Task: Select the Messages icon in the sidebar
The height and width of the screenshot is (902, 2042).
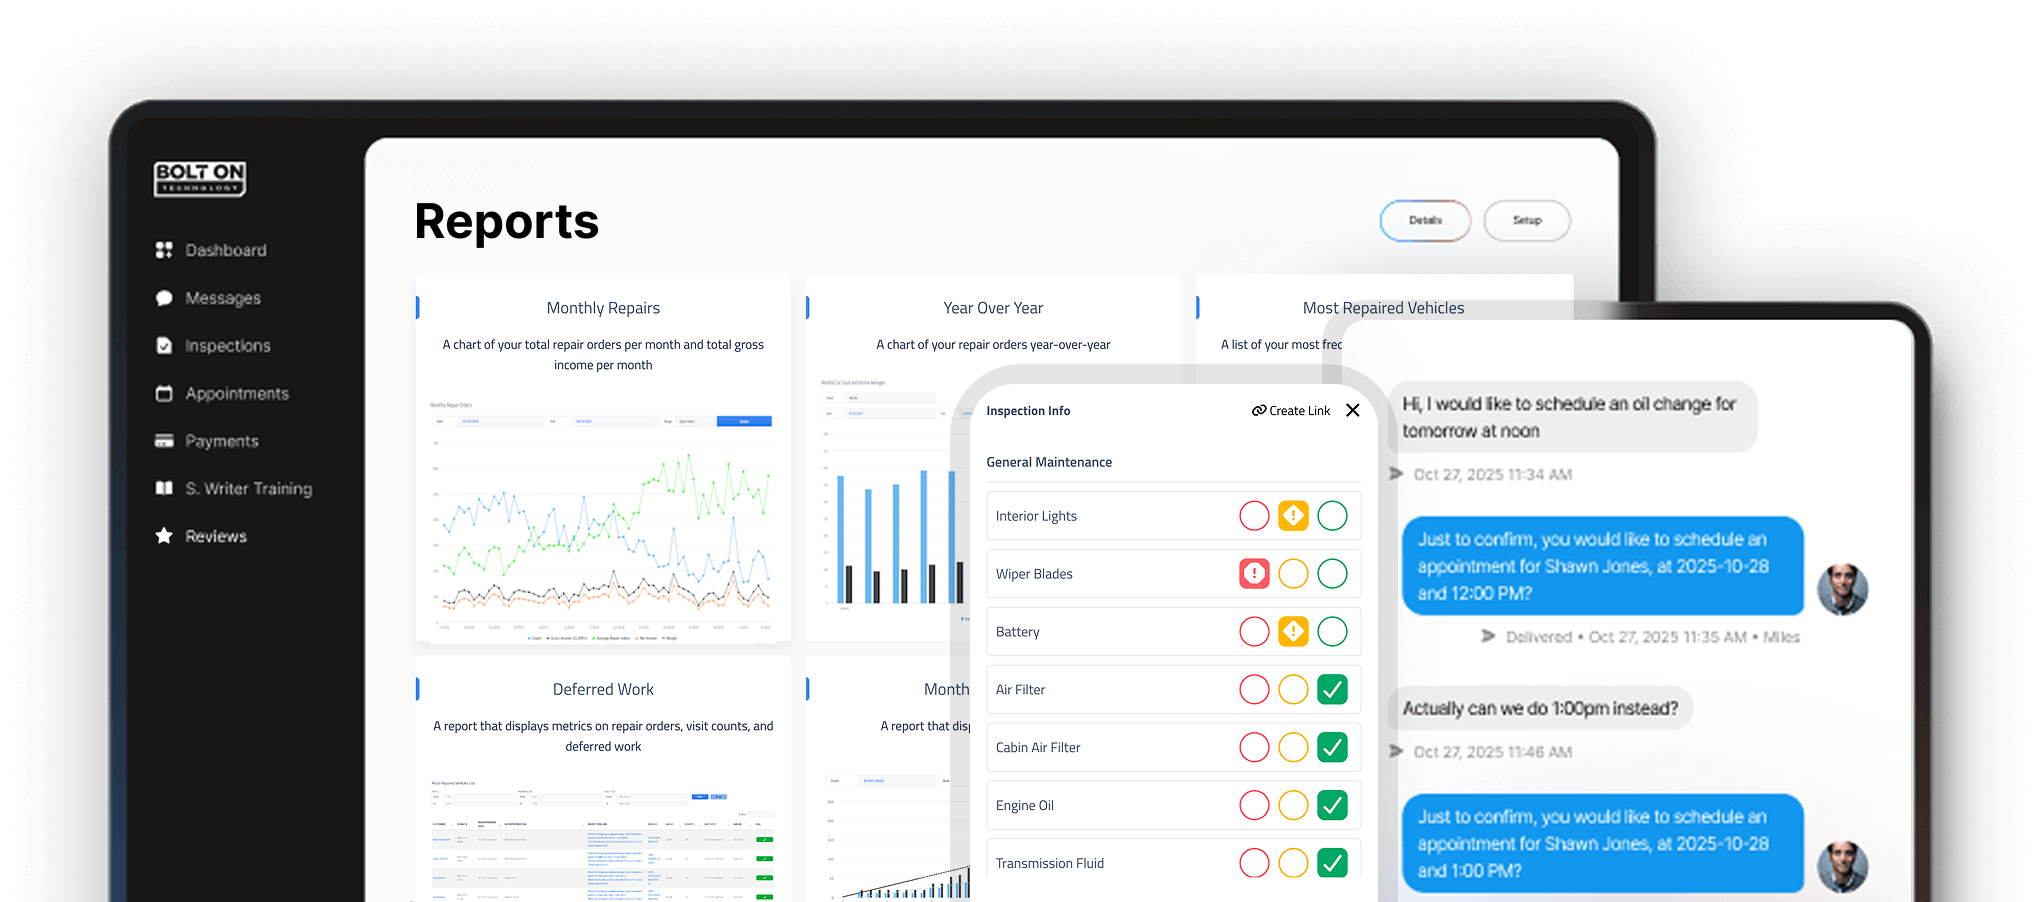Action: [x=164, y=298]
